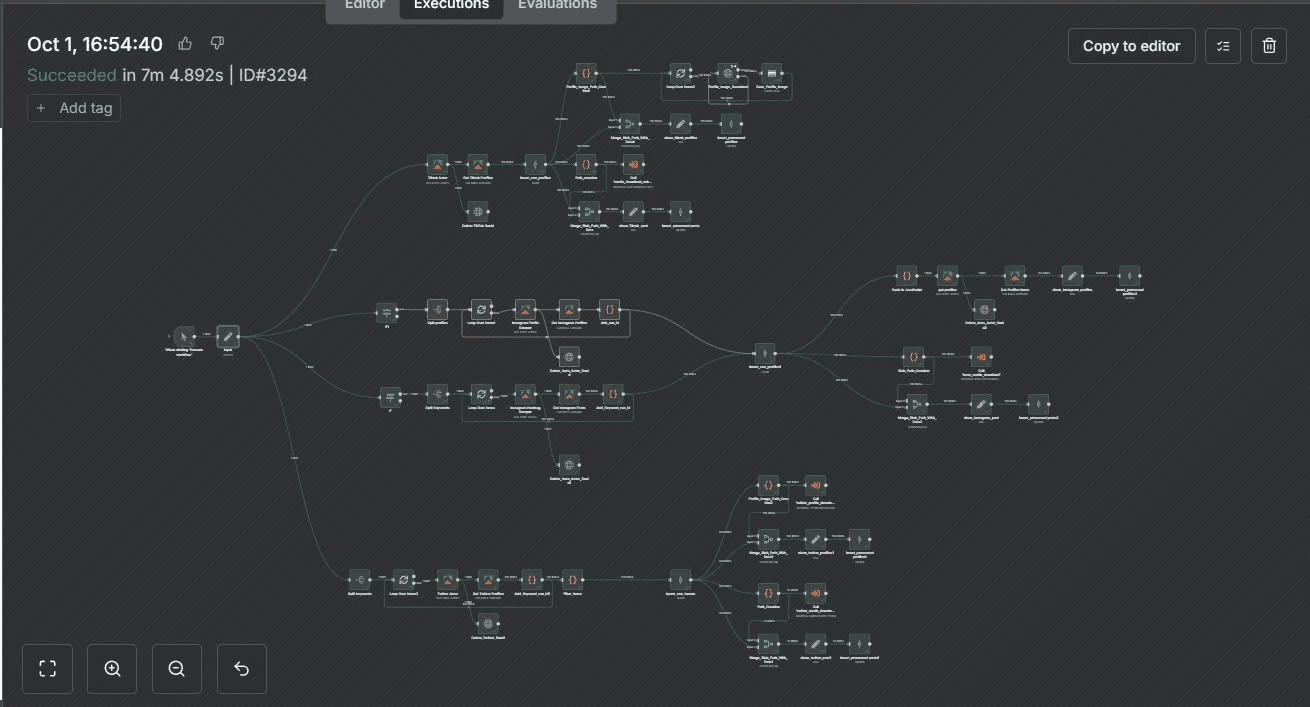Select the Loop Over Items2 node
Viewport: 1310px width, 707px height.
pos(680,74)
